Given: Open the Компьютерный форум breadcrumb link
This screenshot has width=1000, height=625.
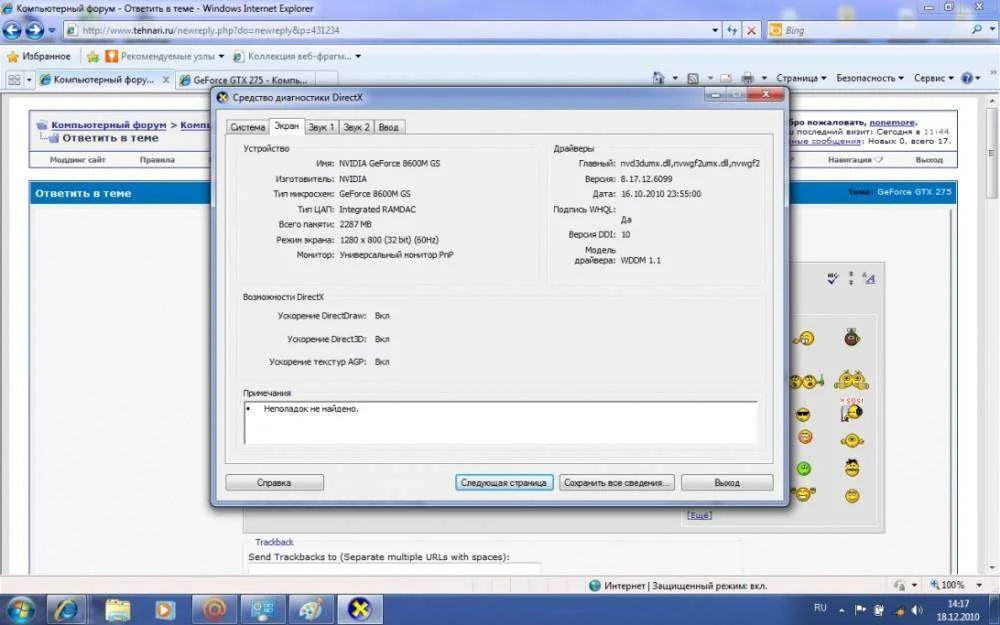Looking at the screenshot, I should tap(108, 125).
